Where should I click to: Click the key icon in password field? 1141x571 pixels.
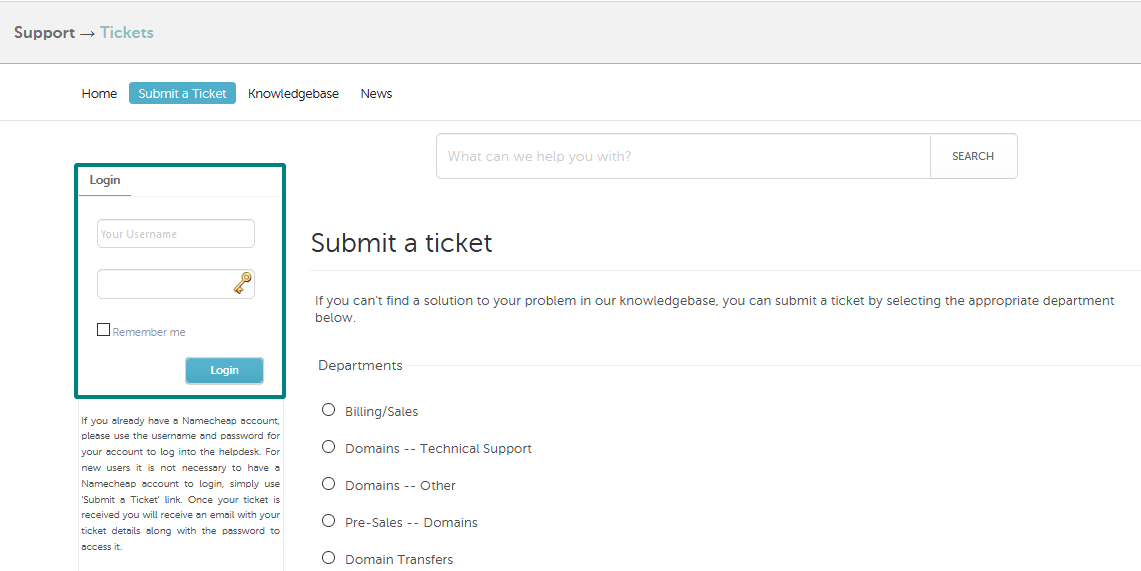click(243, 284)
